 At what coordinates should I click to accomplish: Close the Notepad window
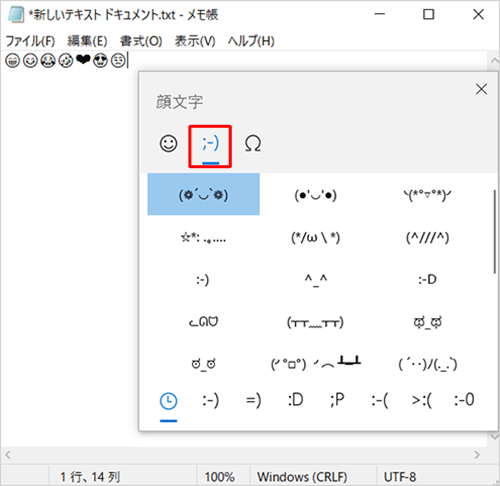478,14
